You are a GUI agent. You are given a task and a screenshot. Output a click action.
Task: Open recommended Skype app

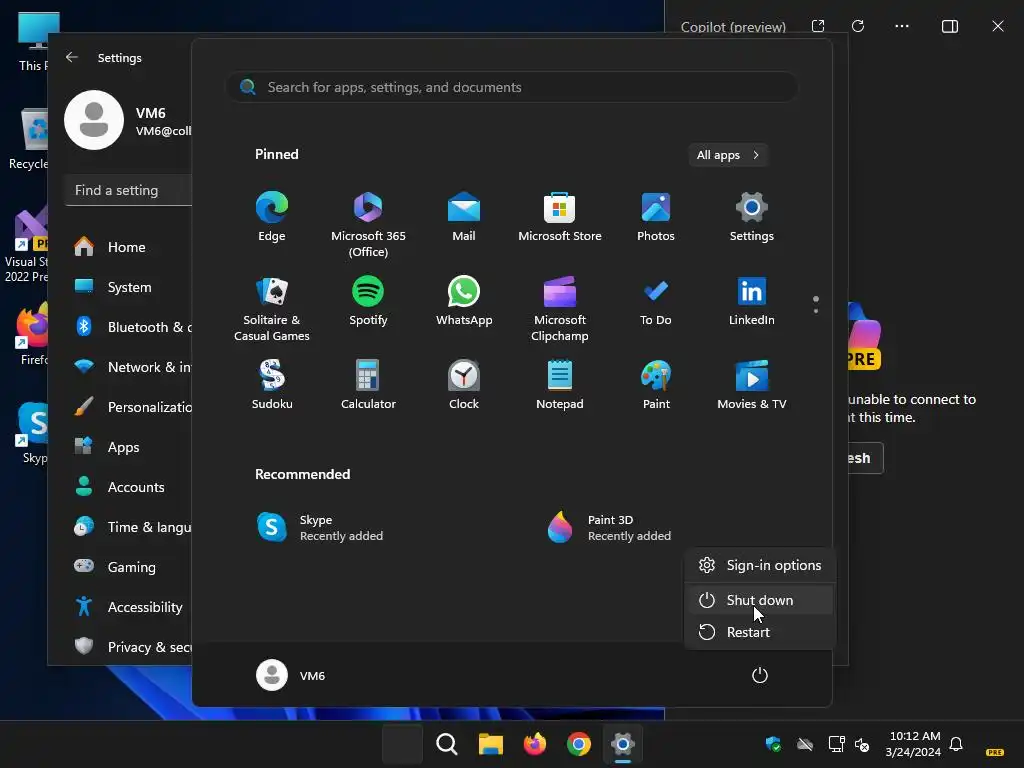click(320, 528)
